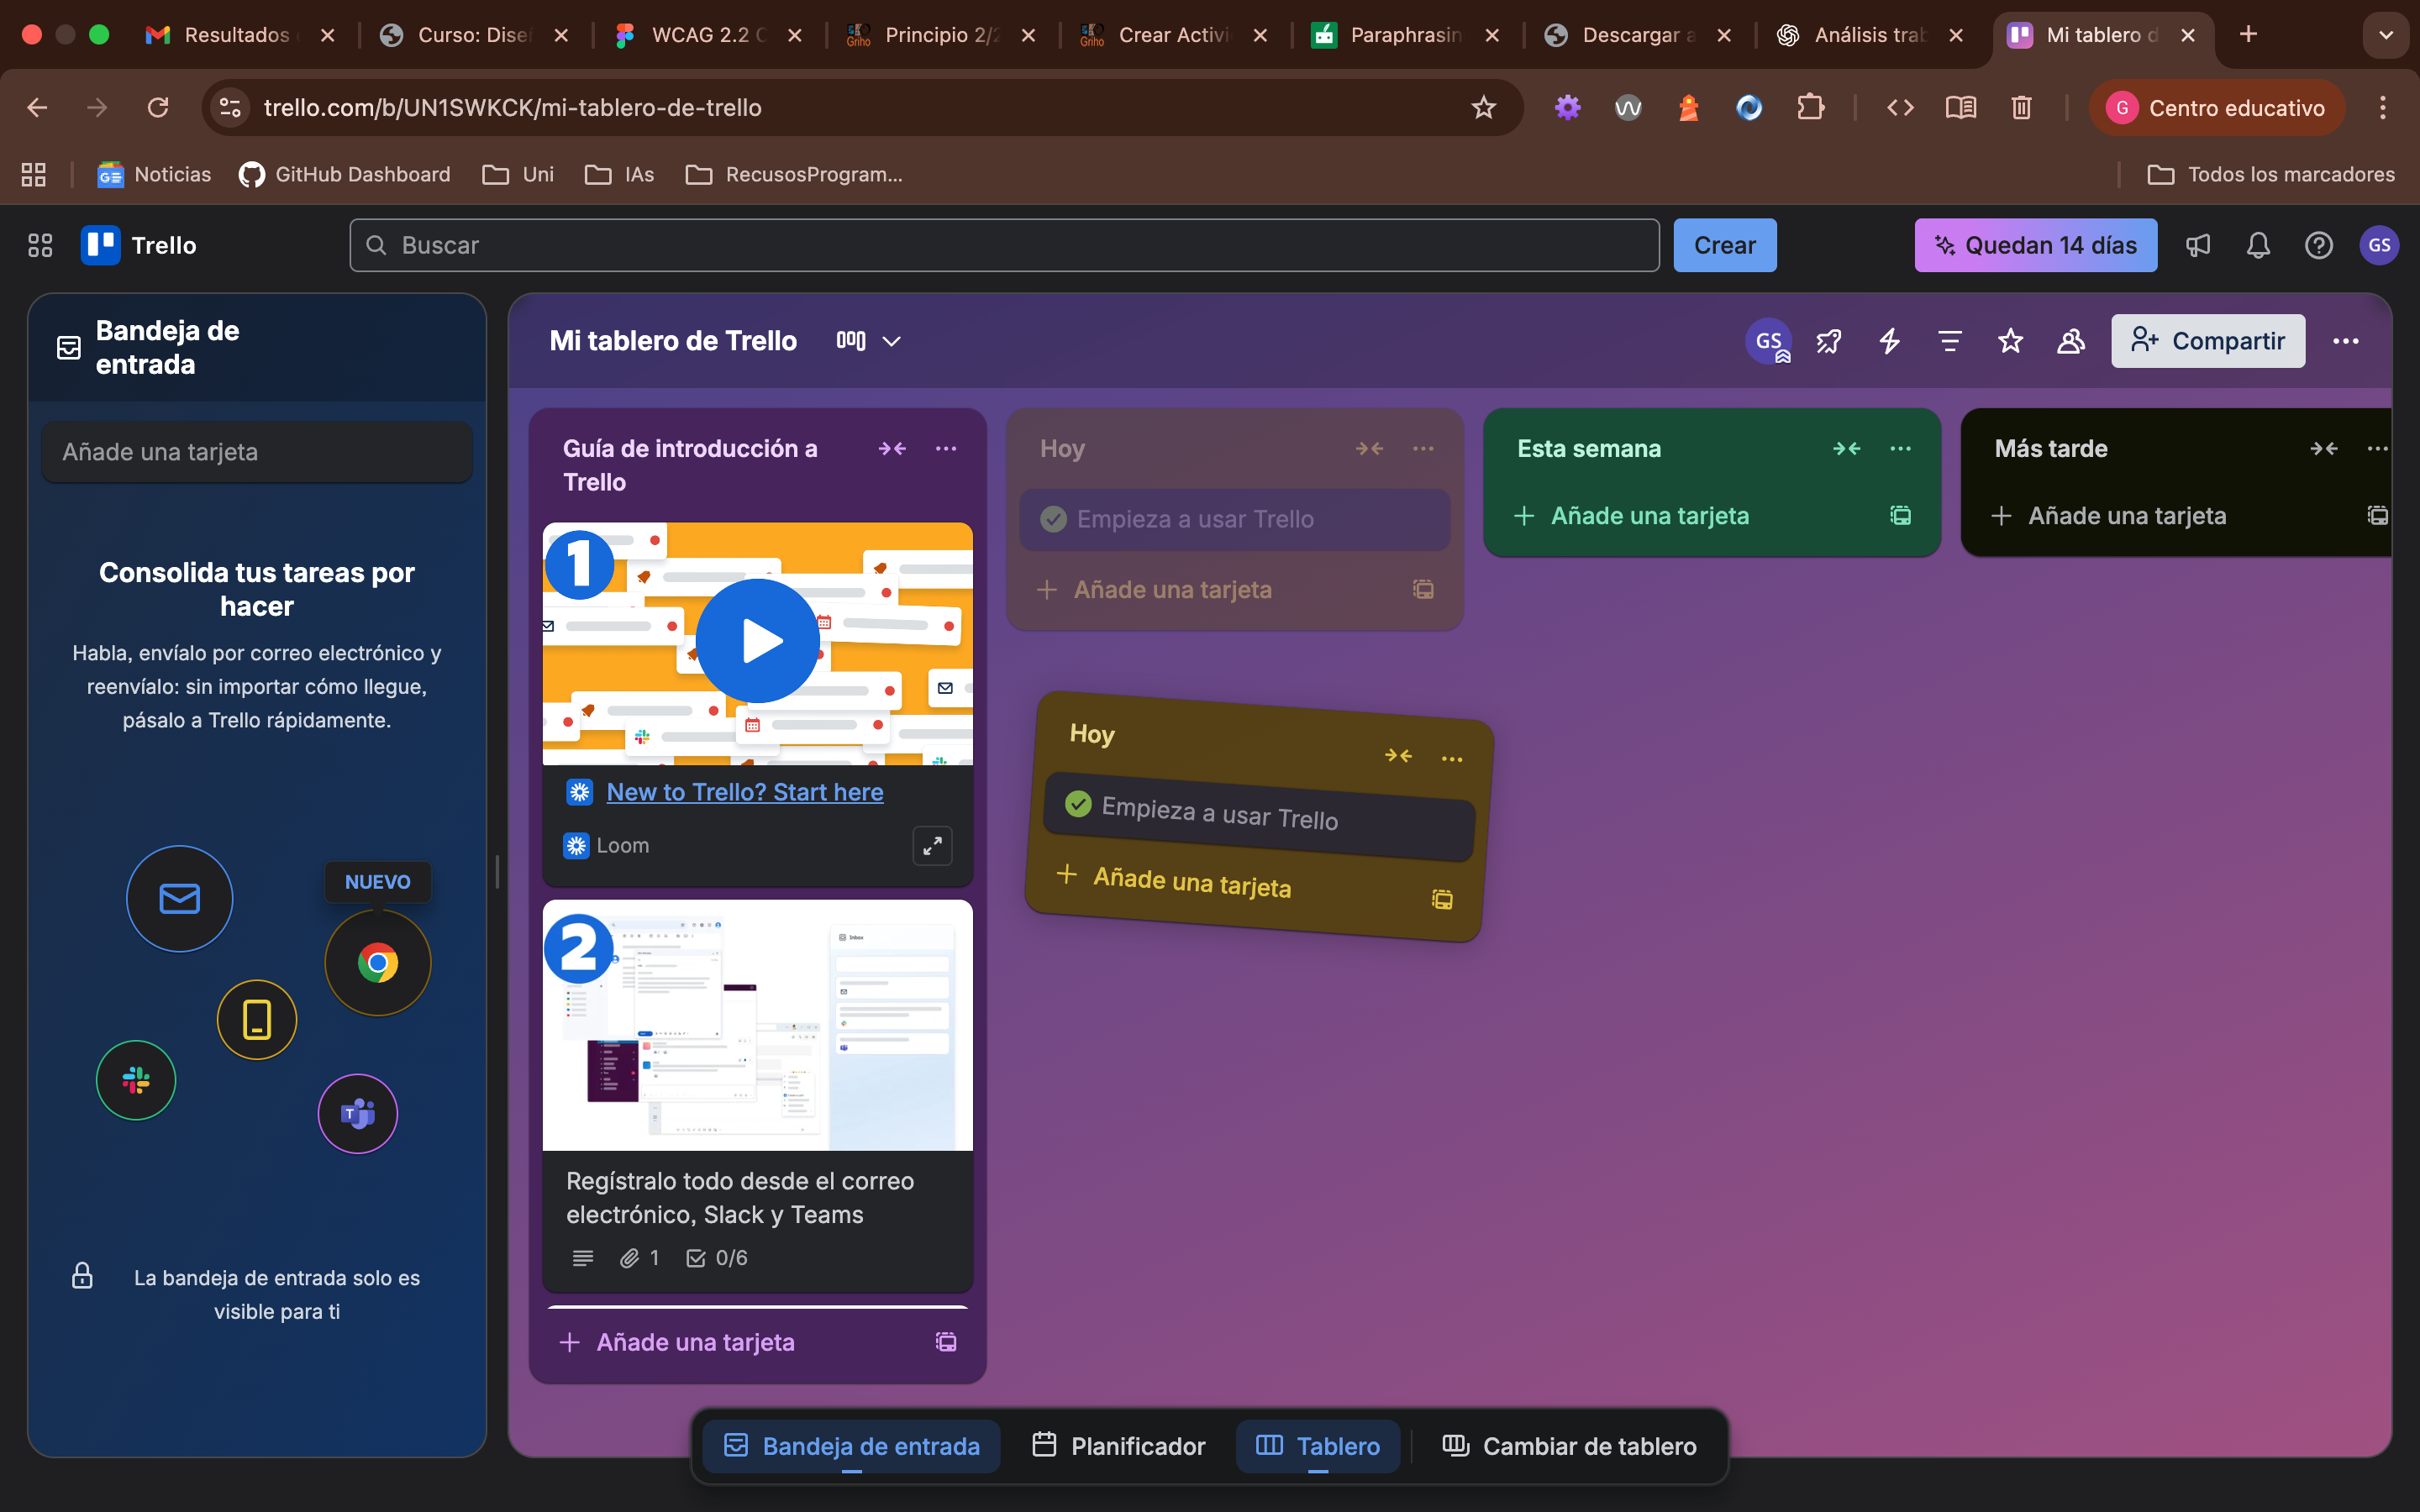The height and width of the screenshot is (1512, 2420).
Task: Open the board menu three dots
Action: pos(2345,341)
